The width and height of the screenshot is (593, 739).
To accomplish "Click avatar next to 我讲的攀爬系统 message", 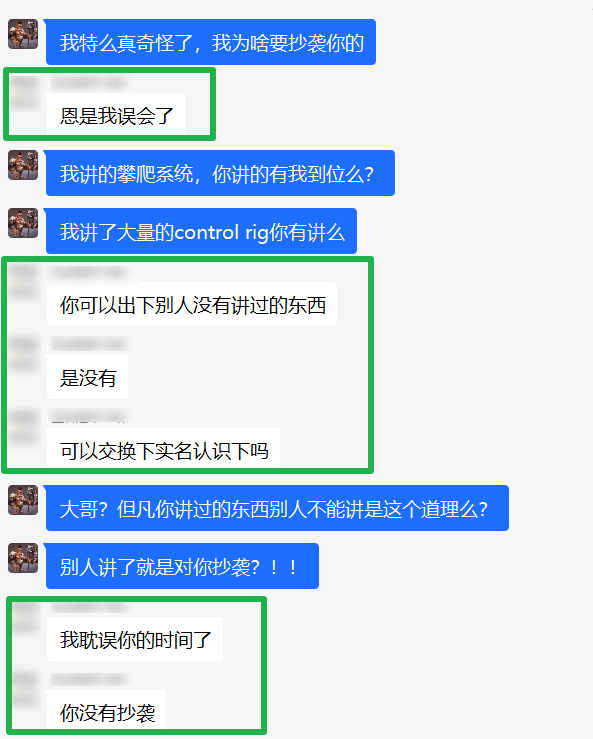I will coord(23,165).
